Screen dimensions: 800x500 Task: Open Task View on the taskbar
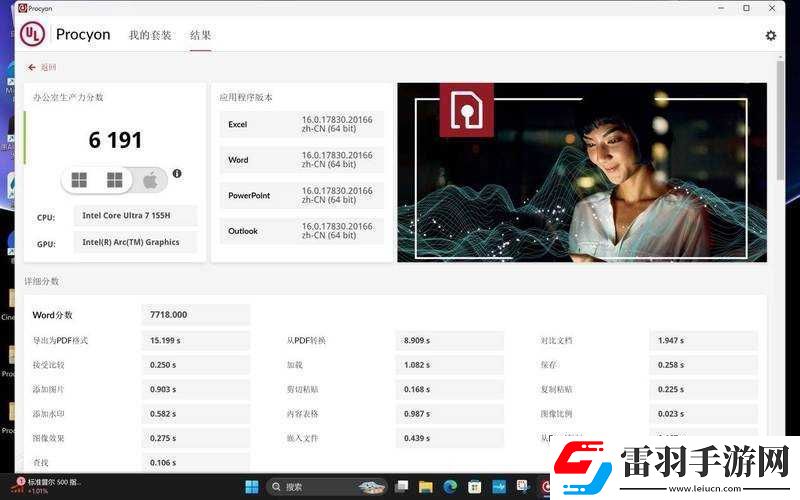(402, 487)
